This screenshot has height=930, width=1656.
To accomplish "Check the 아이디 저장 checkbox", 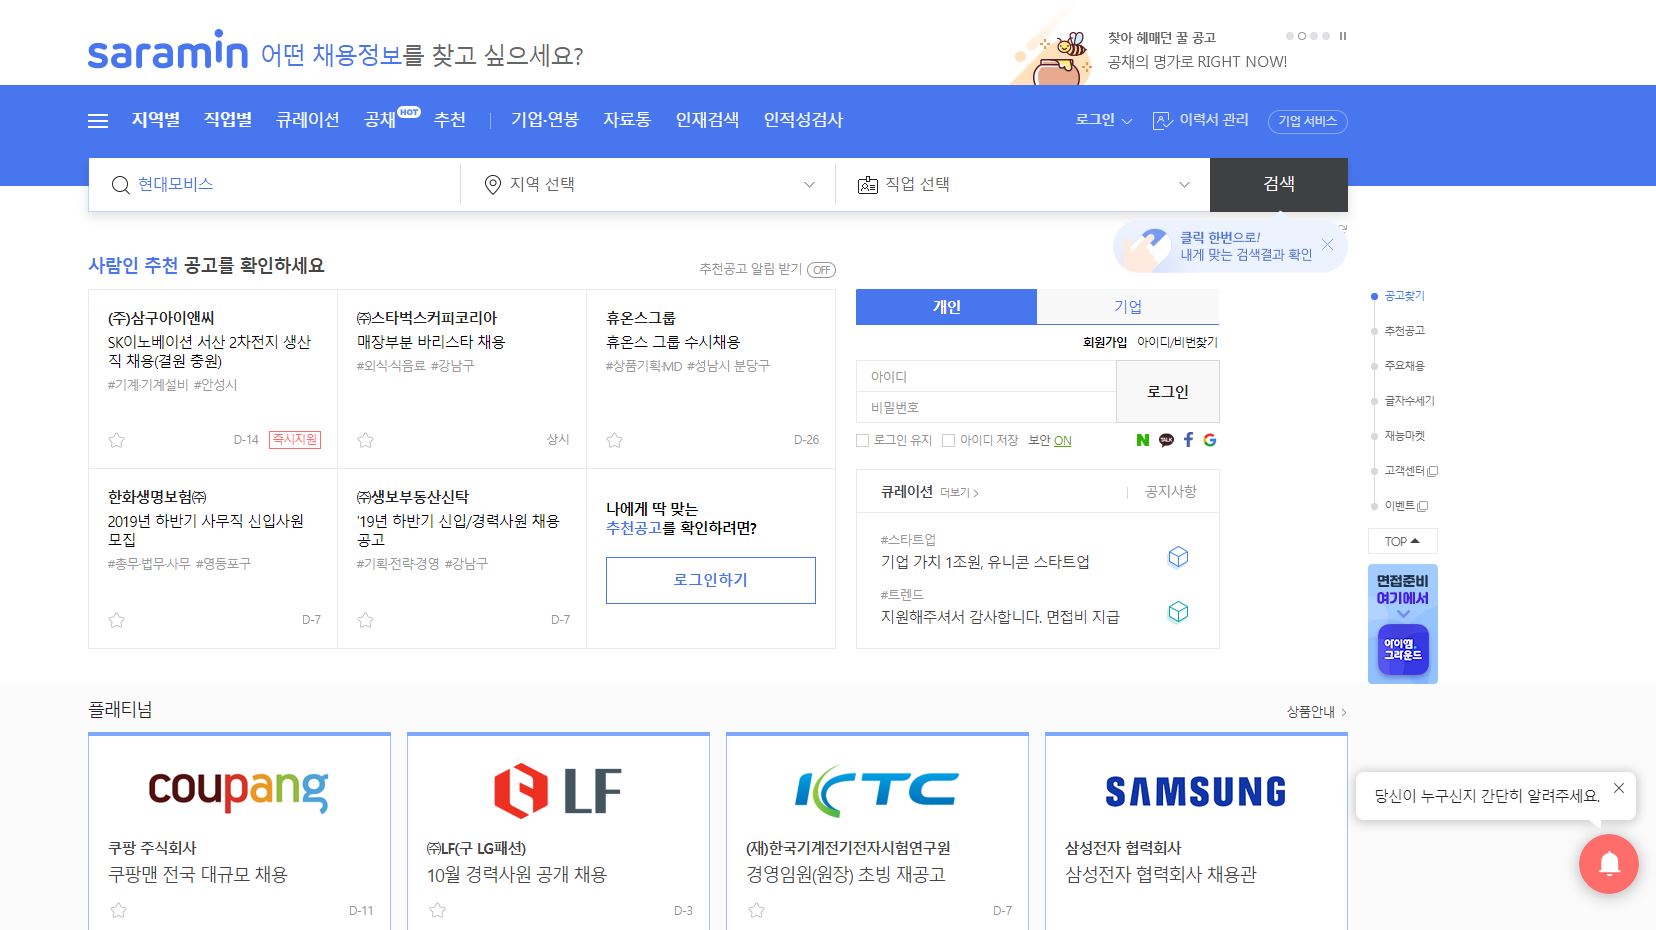I will click(x=949, y=441).
